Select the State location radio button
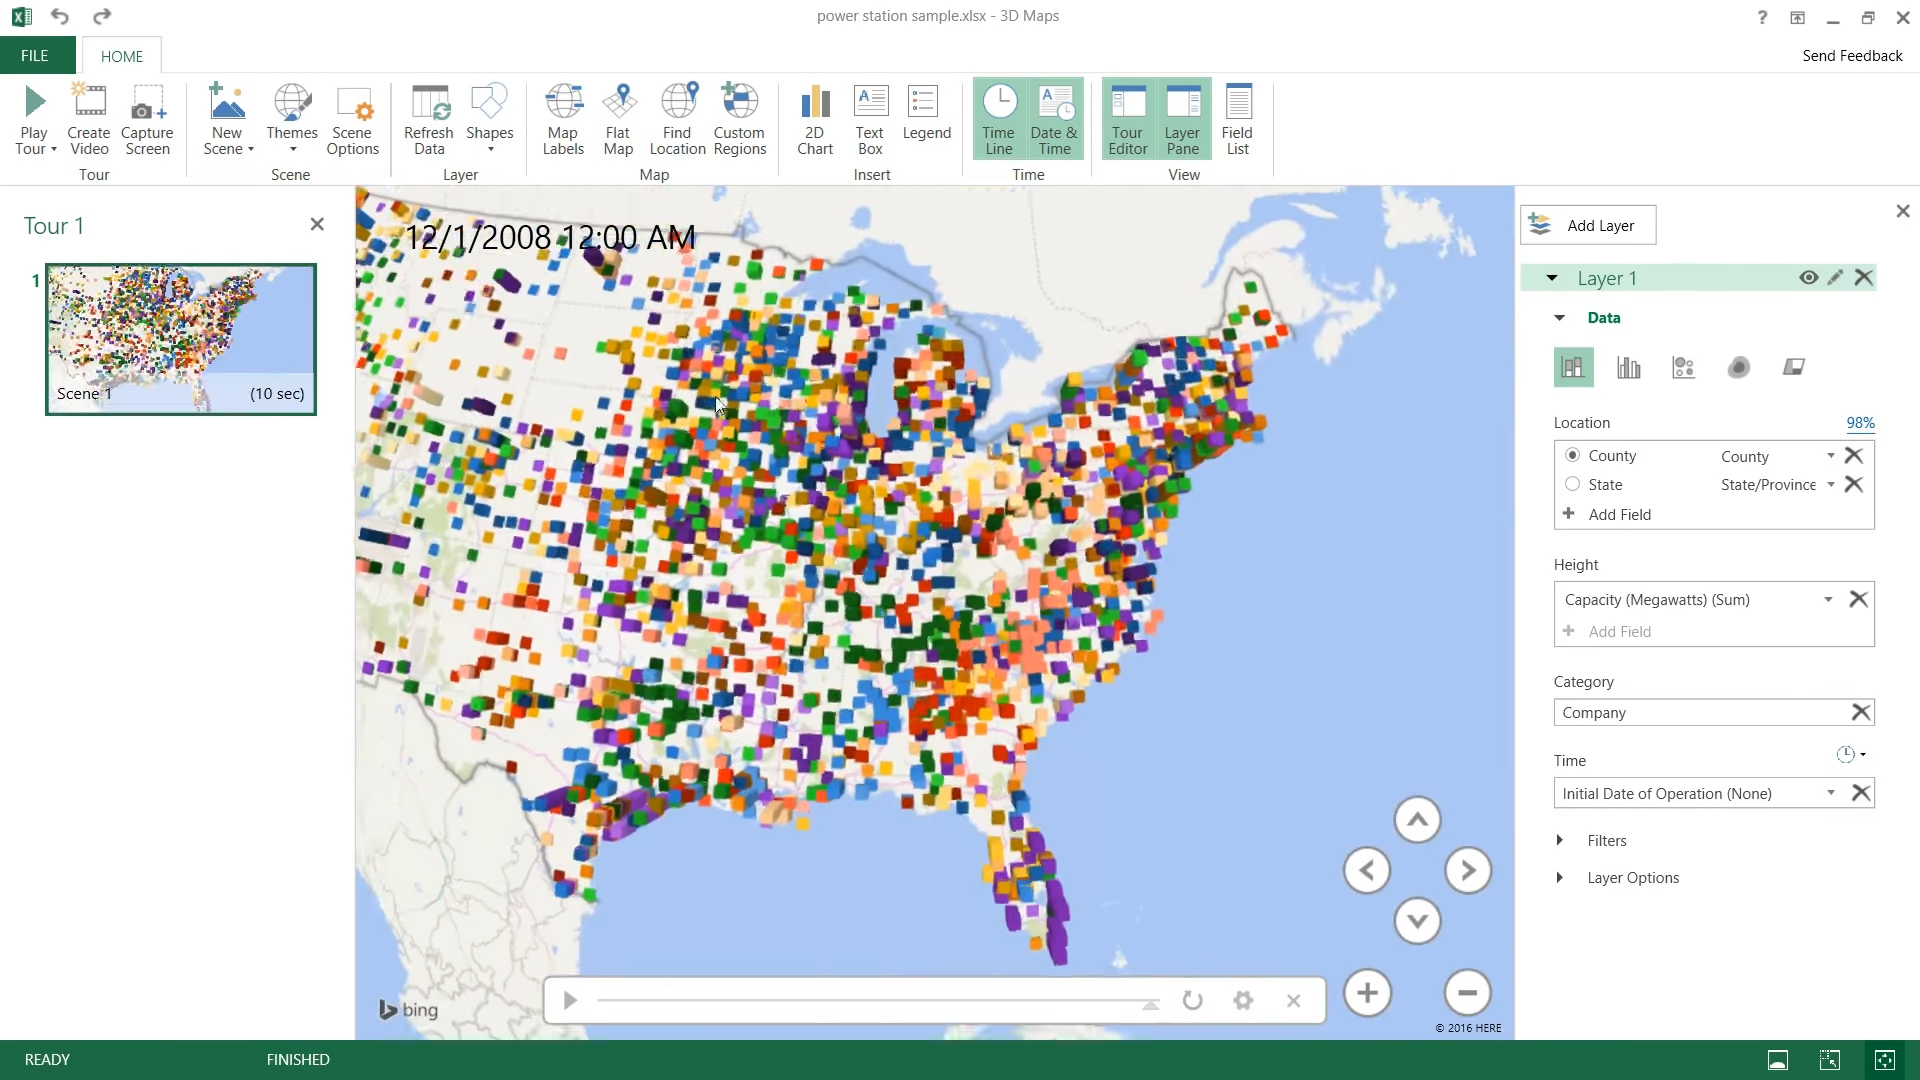 [x=1573, y=484]
